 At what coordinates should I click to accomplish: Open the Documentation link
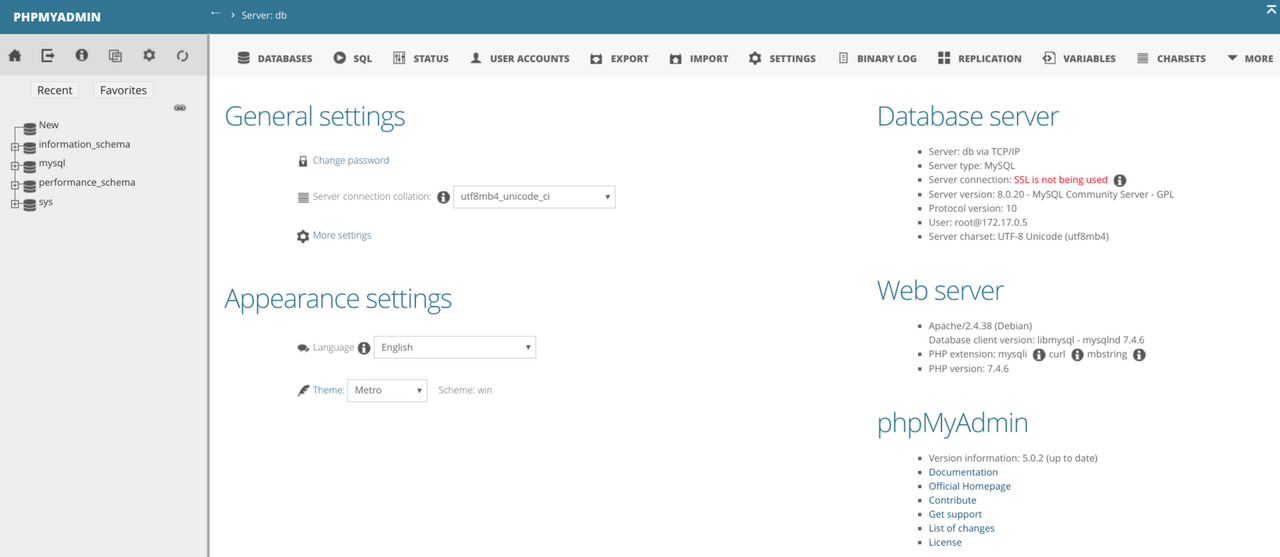(x=963, y=472)
